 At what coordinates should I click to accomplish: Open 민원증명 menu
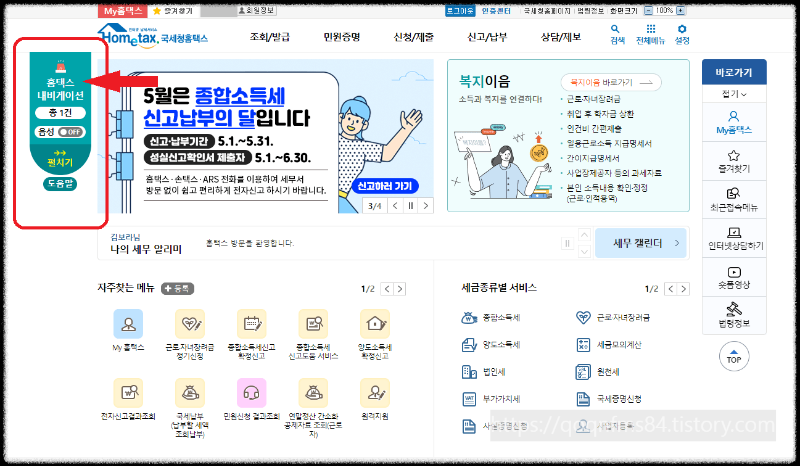pyautogui.click(x=342, y=37)
